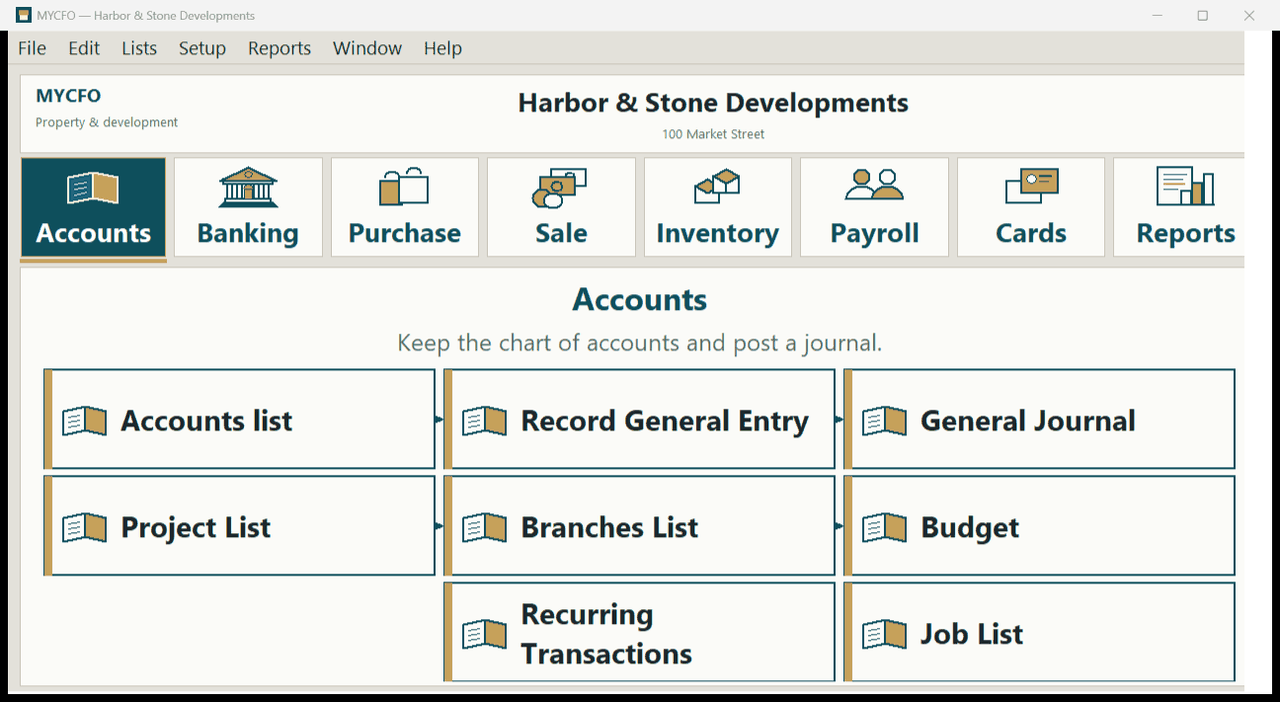Click the chart of accounts description text
Image resolution: width=1280 pixels, height=702 pixels.
coord(640,343)
